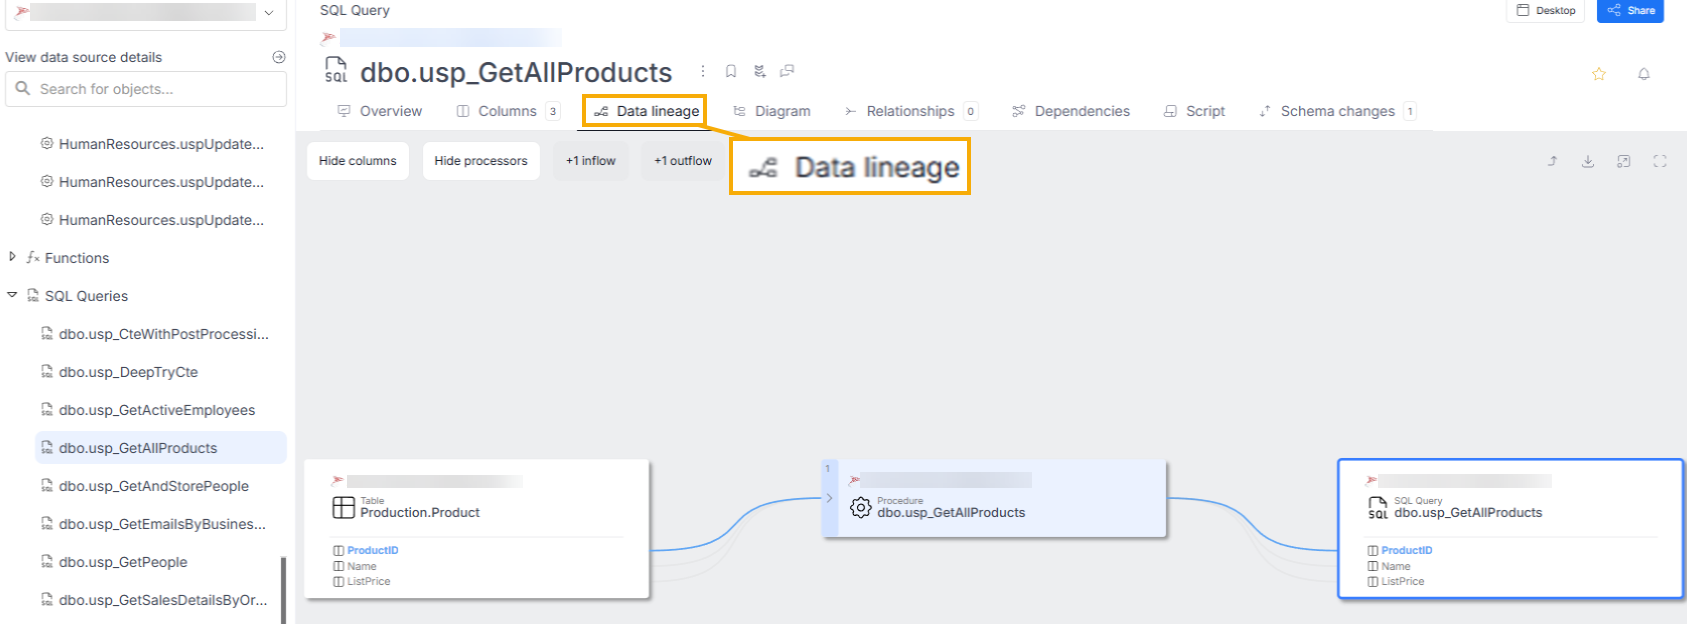1687x624 pixels.
Task: Expand the Functions tree node
Action: pyautogui.click(x=12, y=257)
